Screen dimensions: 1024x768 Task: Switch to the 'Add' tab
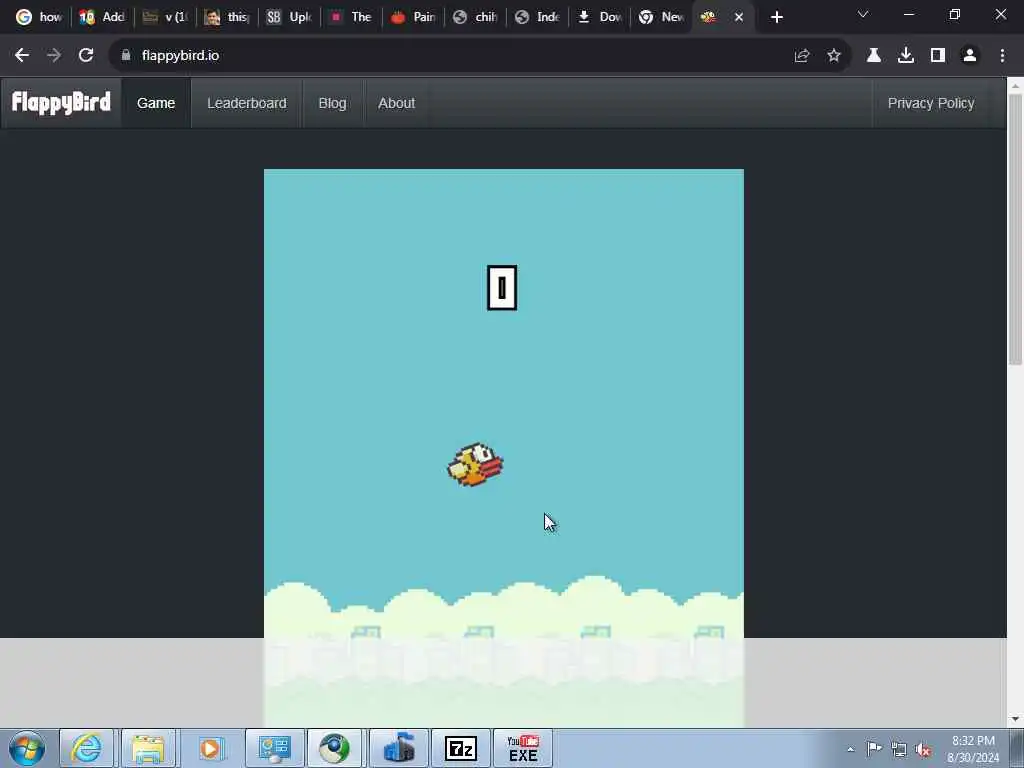click(101, 17)
